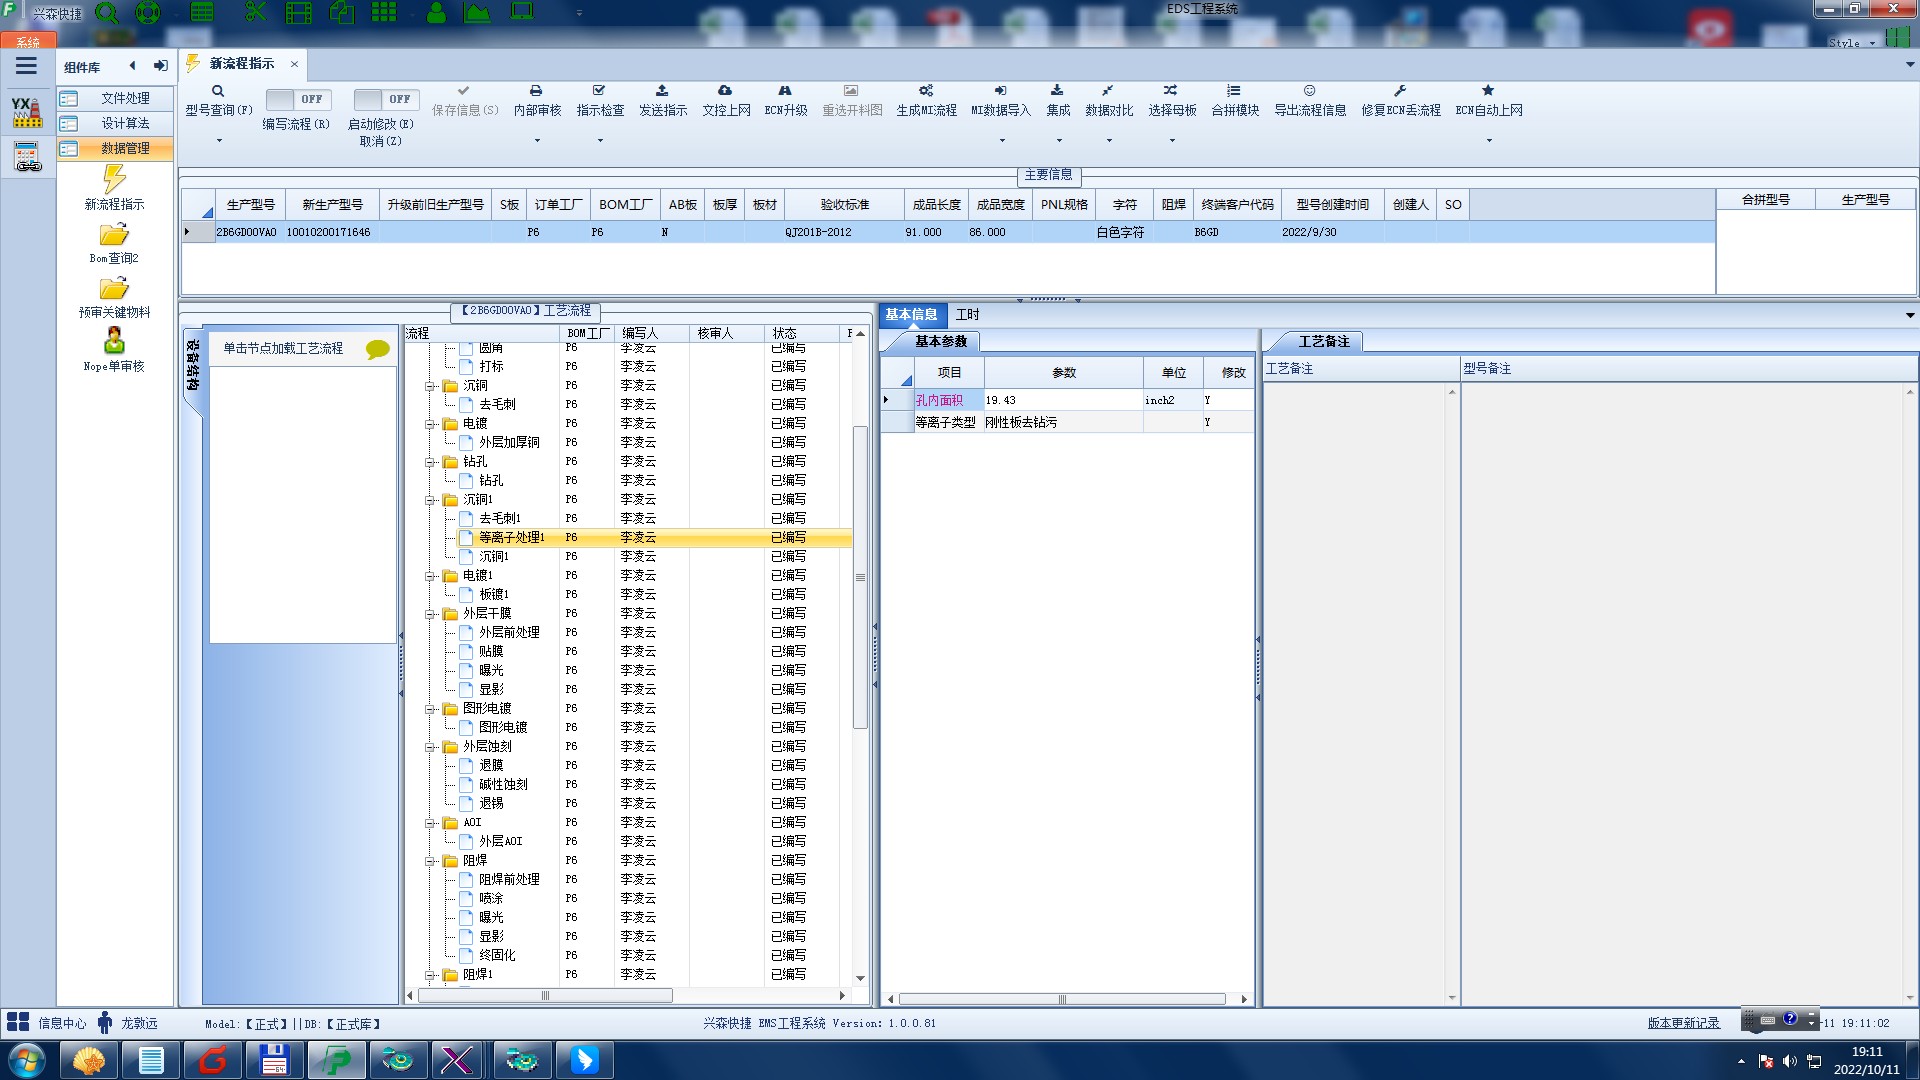Open the 版本更新记录 link
This screenshot has width=1920, height=1080.
pos(1683,1023)
